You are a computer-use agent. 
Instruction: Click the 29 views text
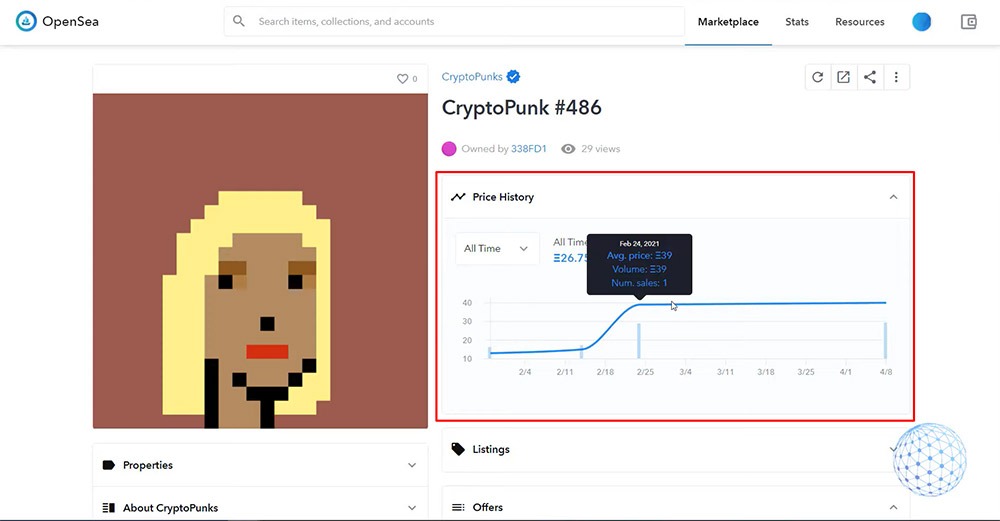click(601, 149)
